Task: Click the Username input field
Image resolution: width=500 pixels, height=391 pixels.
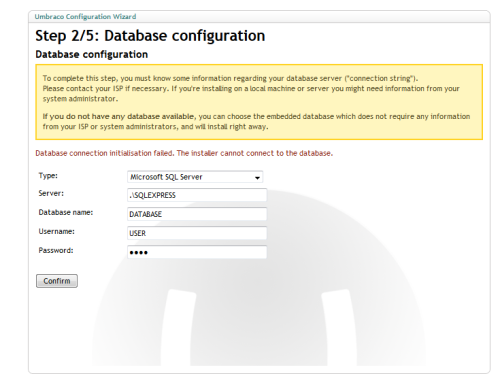Action: point(197,233)
